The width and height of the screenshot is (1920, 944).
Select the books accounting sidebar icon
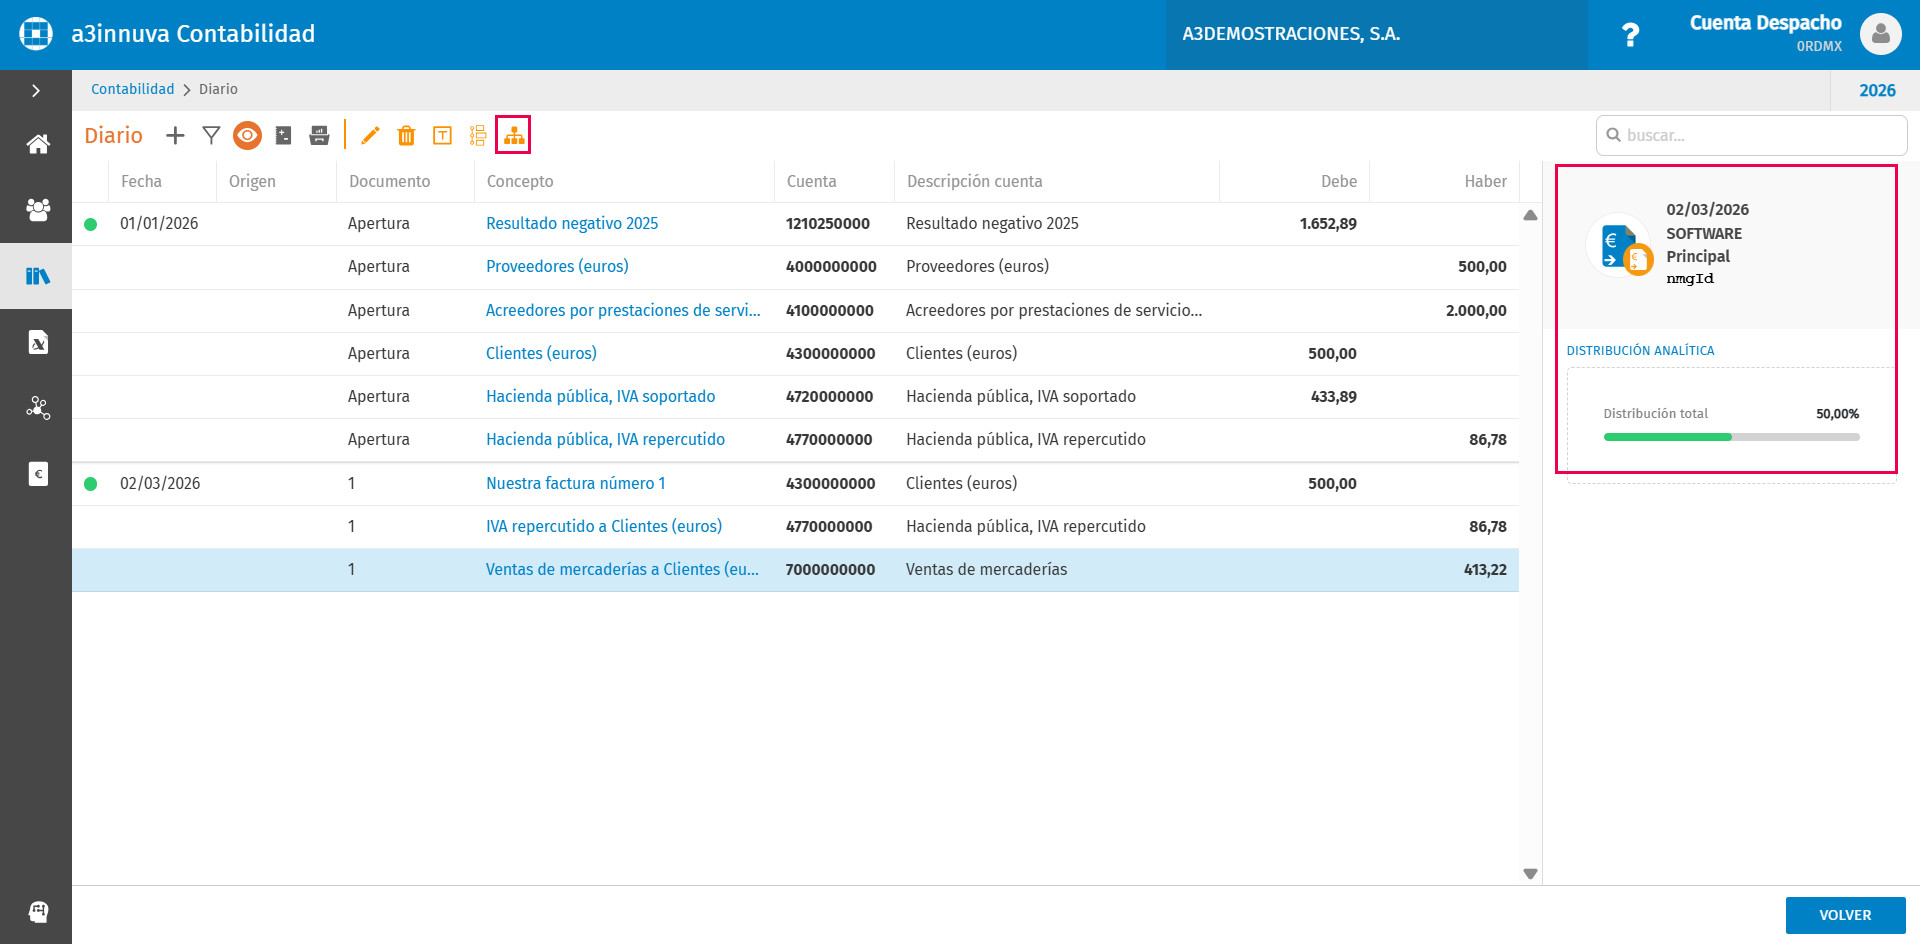click(37, 276)
